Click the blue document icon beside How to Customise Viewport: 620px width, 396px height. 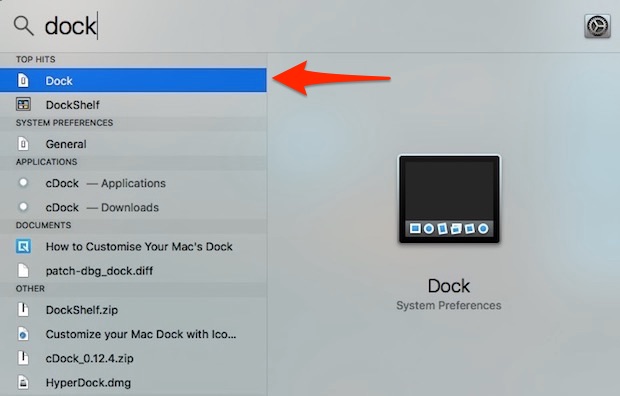coord(23,246)
